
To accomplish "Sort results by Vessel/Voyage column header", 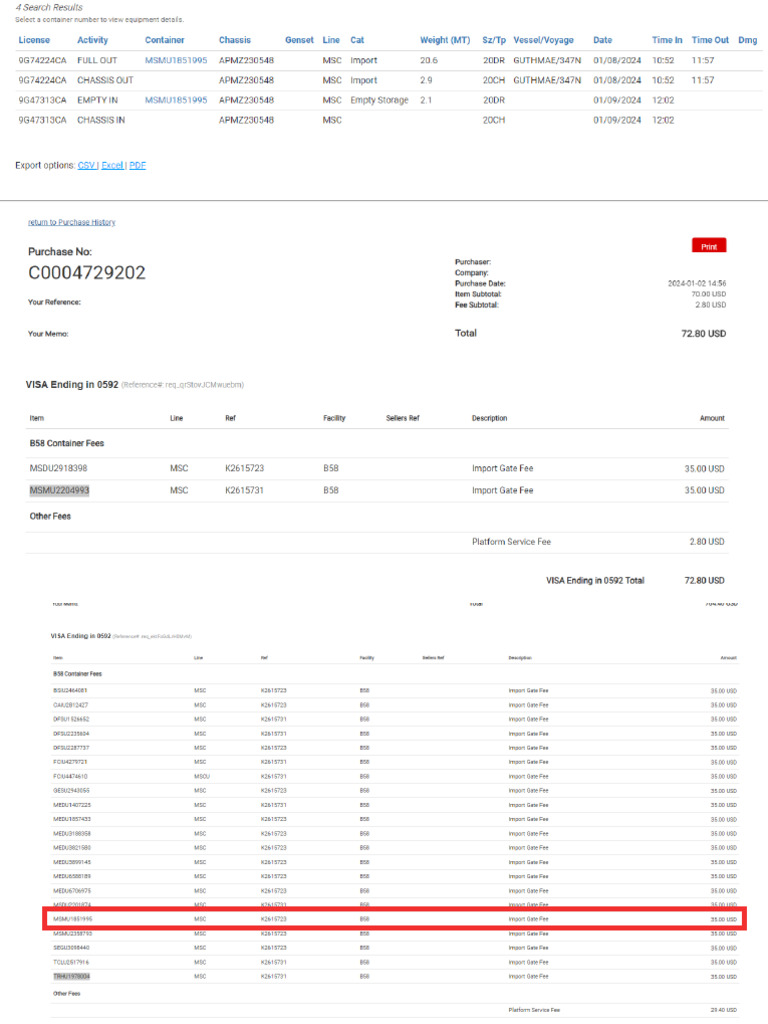I will [x=543, y=40].
